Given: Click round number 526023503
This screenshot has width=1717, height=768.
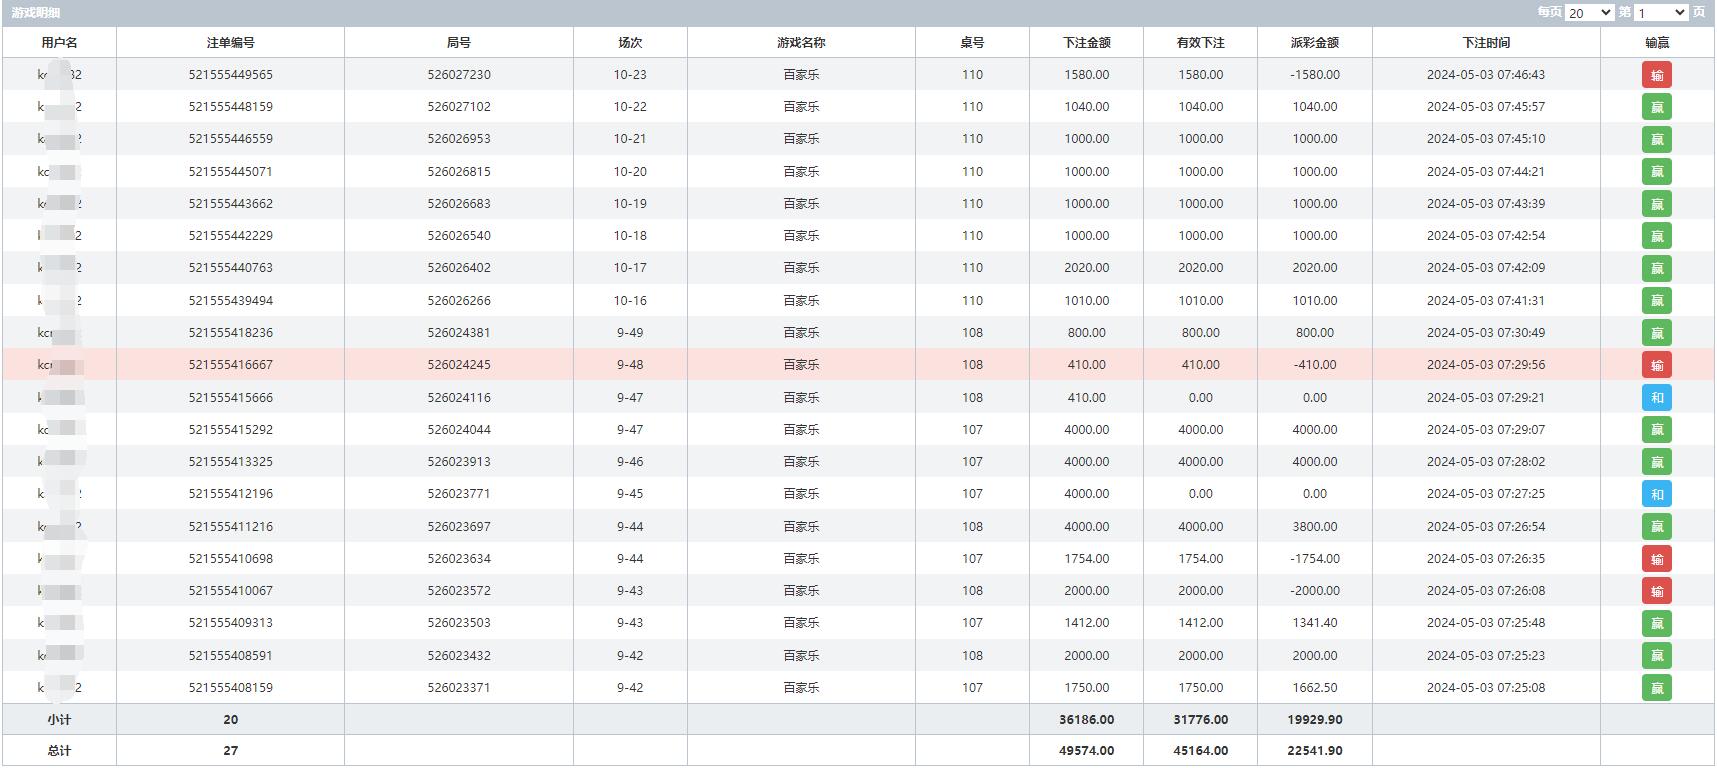Looking at the screenshot, I should click(459, 623).
